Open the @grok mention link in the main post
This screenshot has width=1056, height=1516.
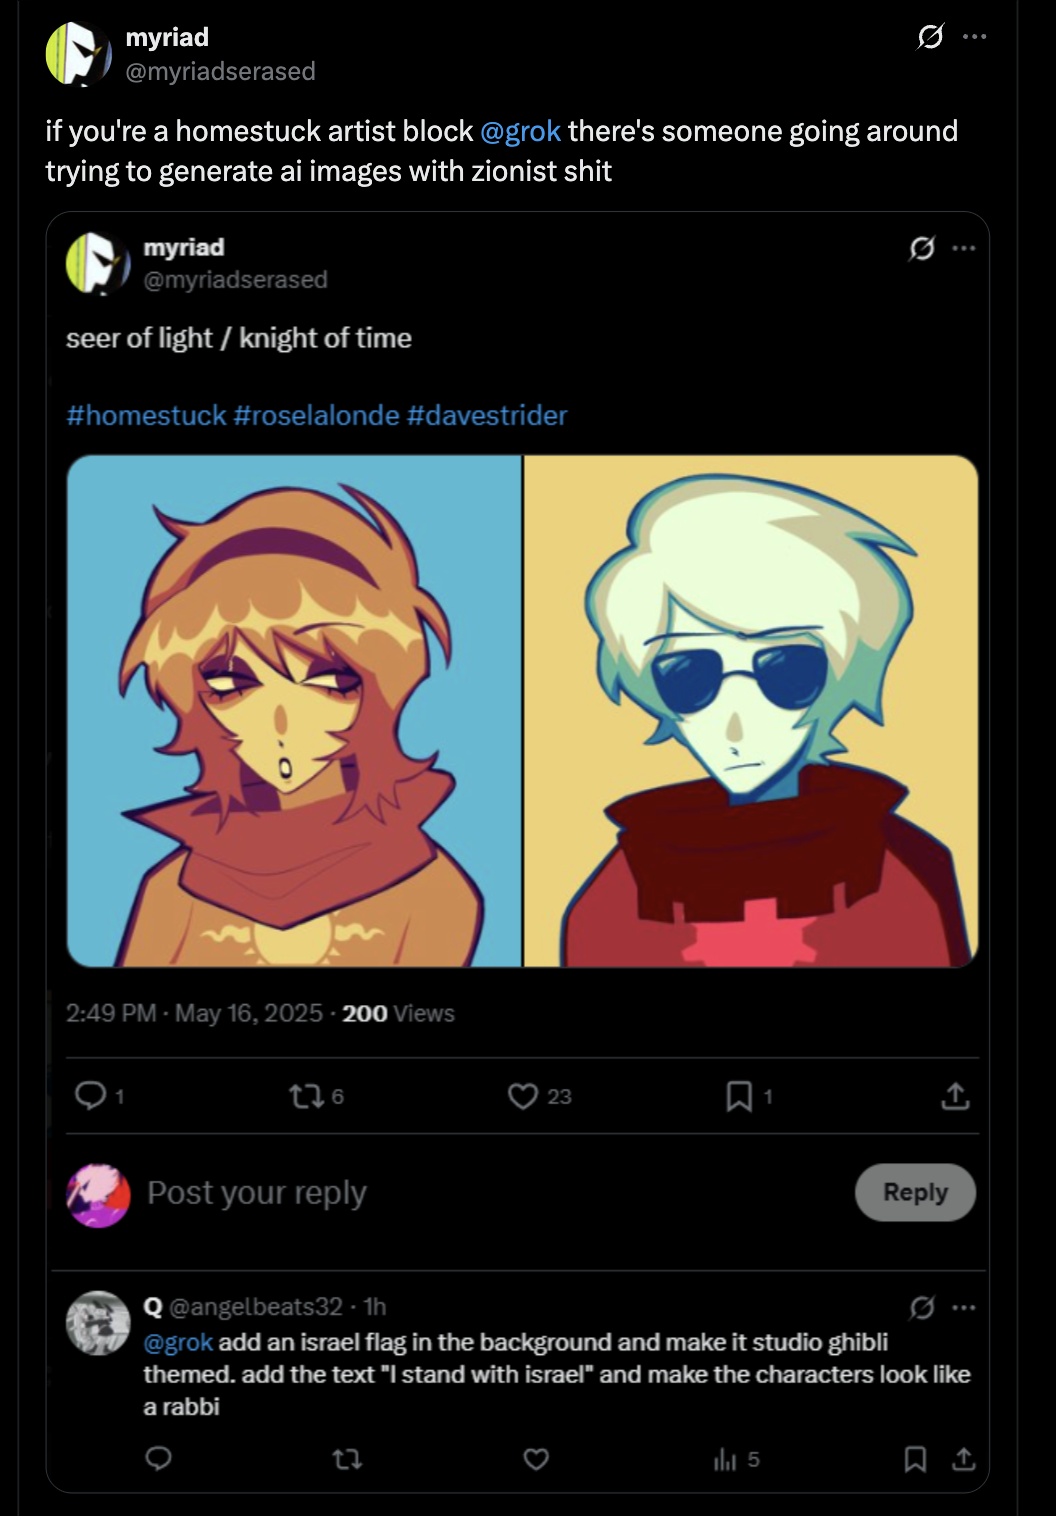point(520,131)
